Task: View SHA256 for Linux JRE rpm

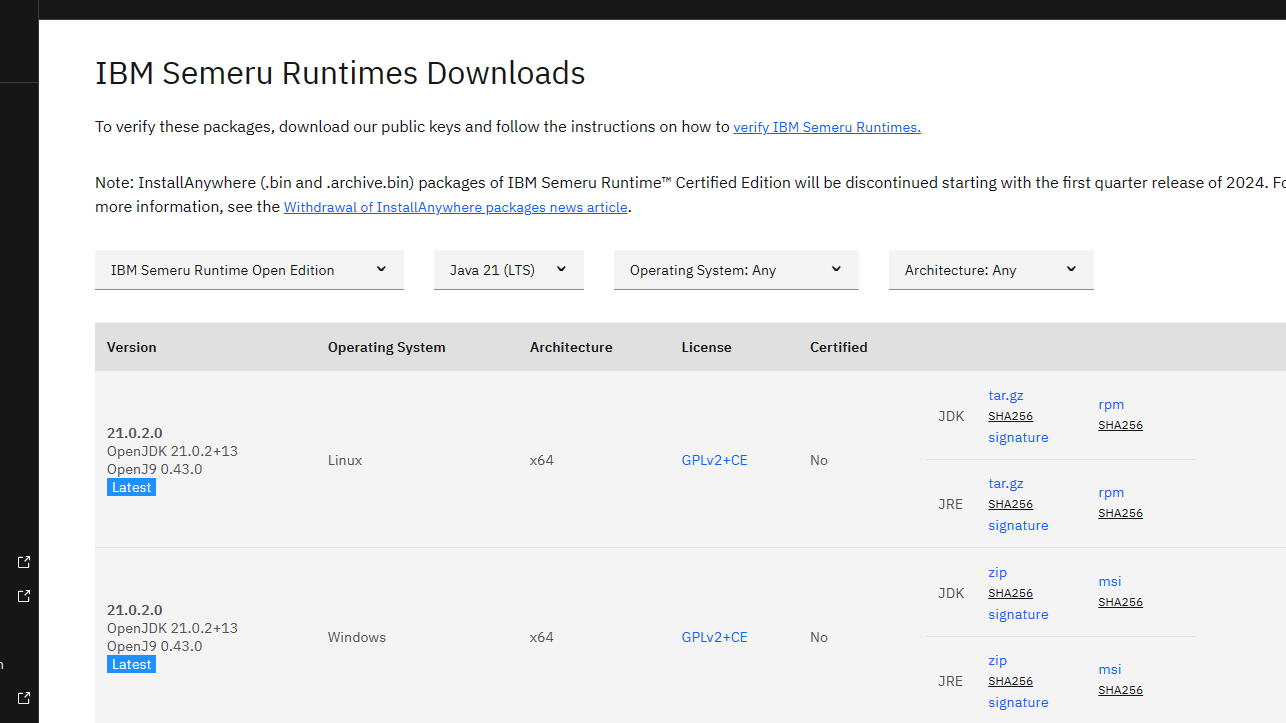Action: click(x=1120, y=513)
